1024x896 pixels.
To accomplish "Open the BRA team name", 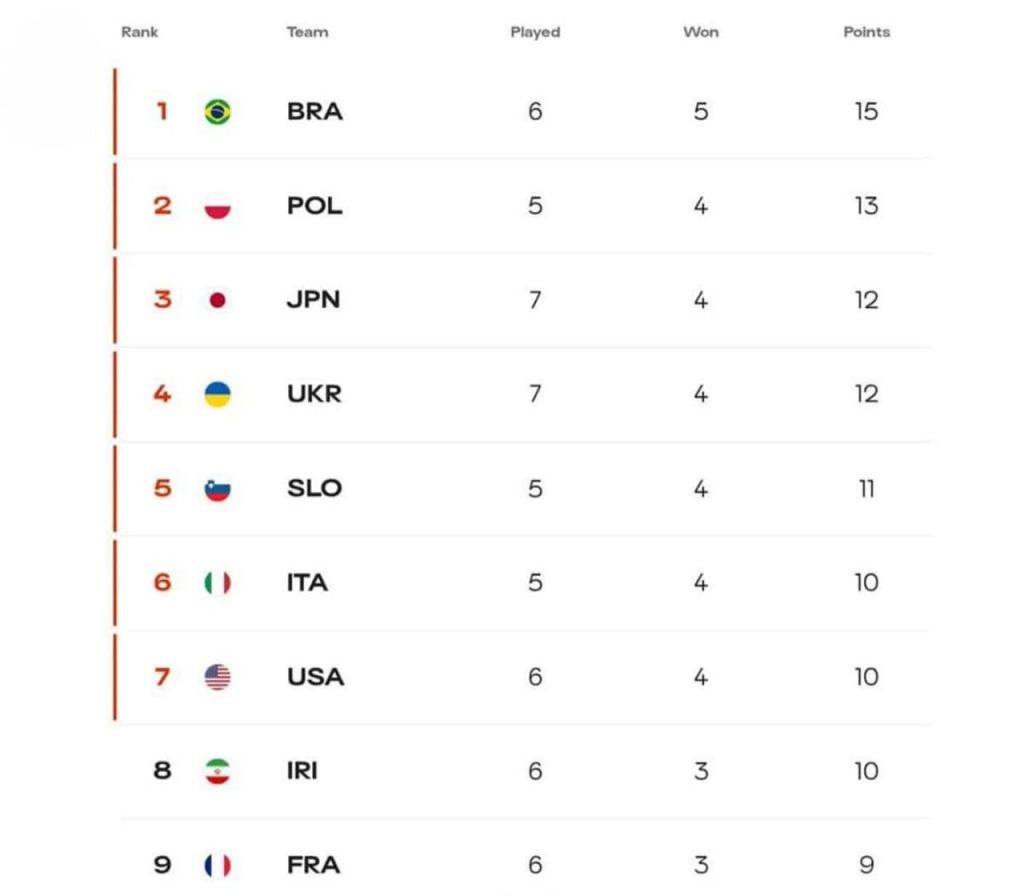I will (315, 112).
